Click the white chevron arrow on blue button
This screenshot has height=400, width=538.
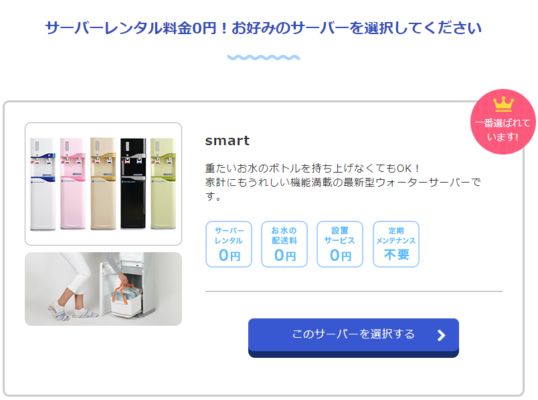[441, 335]
